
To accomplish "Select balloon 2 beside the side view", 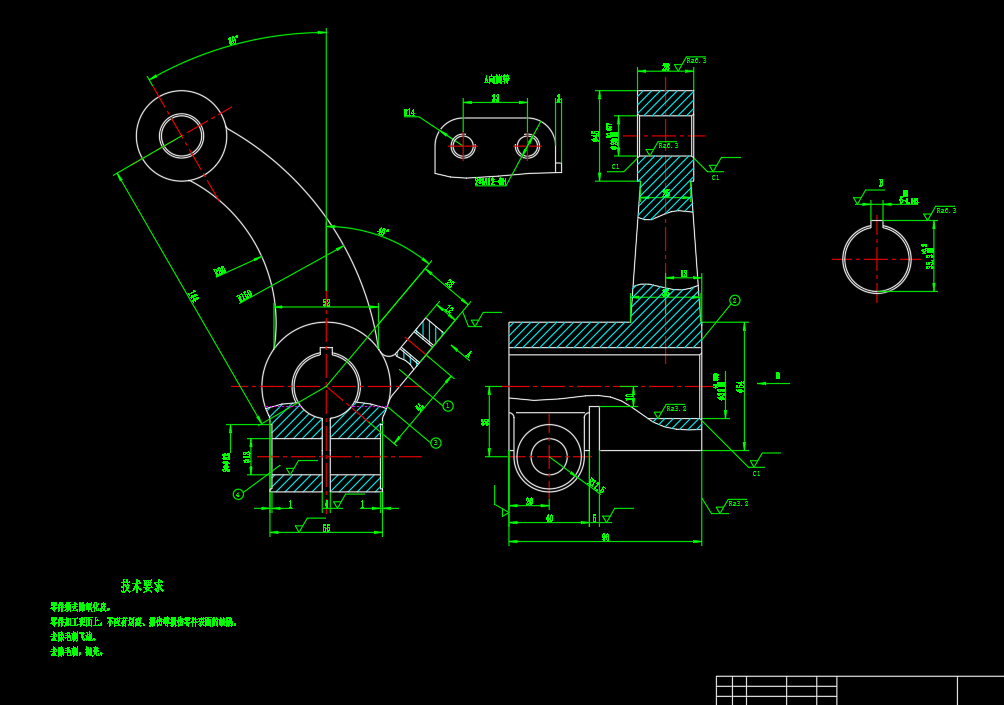I will point(735,300).
